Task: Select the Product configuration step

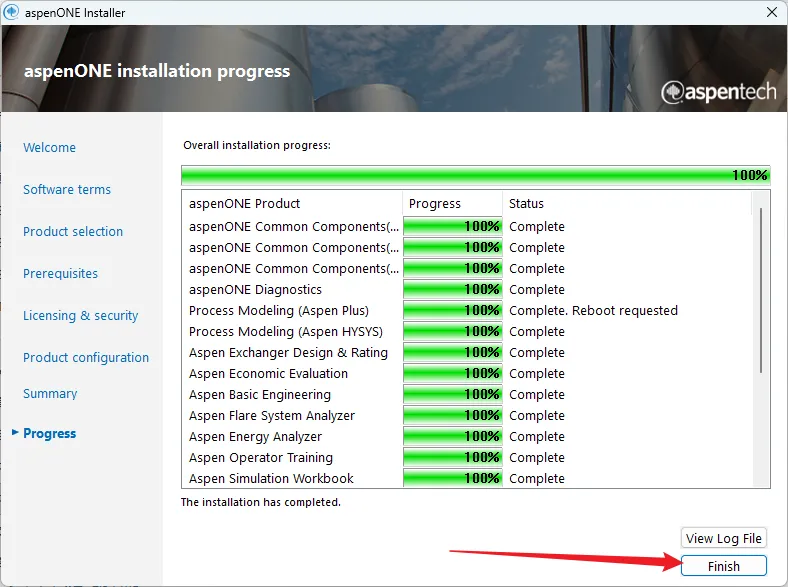Action: [x=86, y=357]
